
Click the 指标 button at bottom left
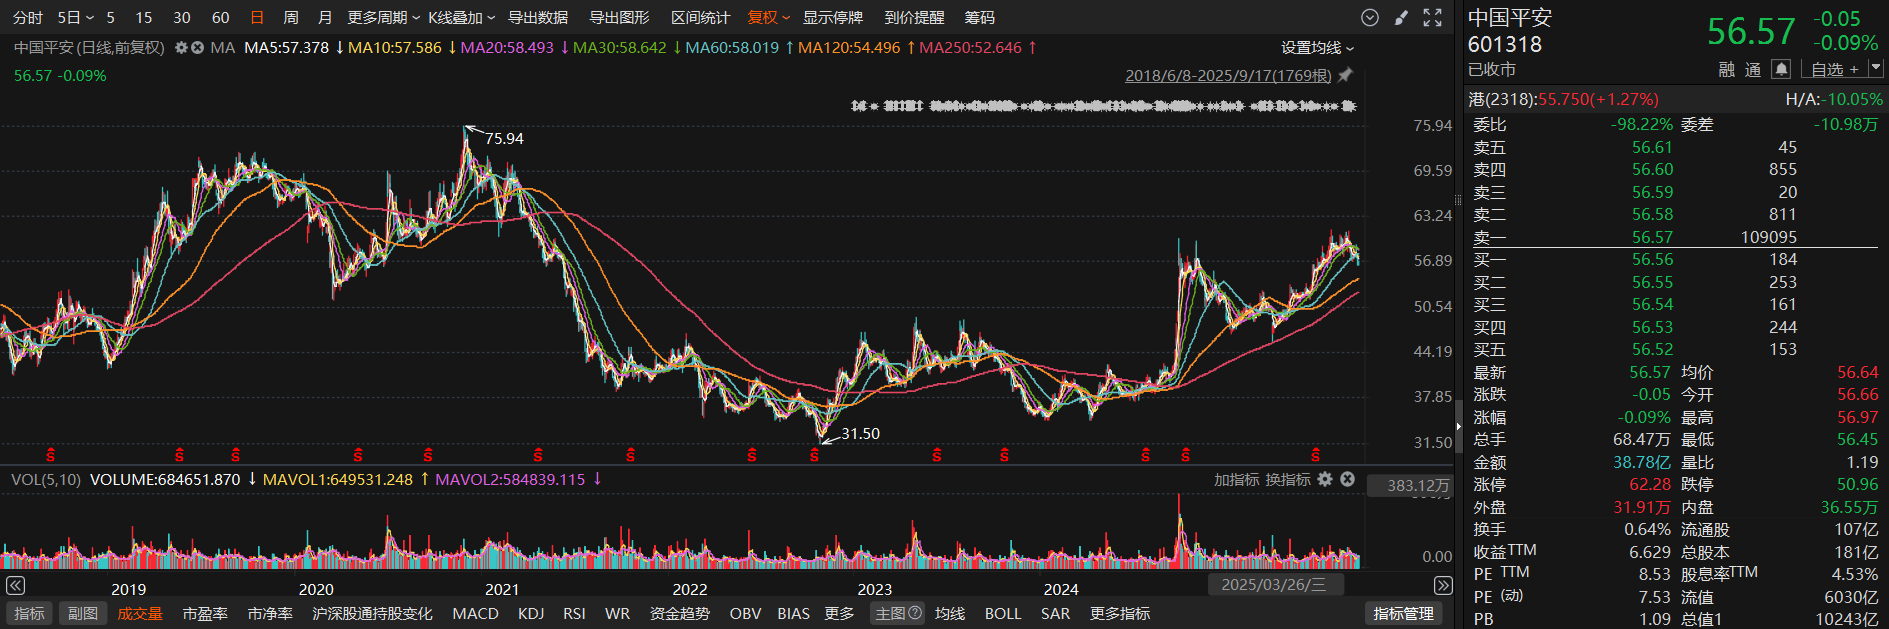pos(29,613)
